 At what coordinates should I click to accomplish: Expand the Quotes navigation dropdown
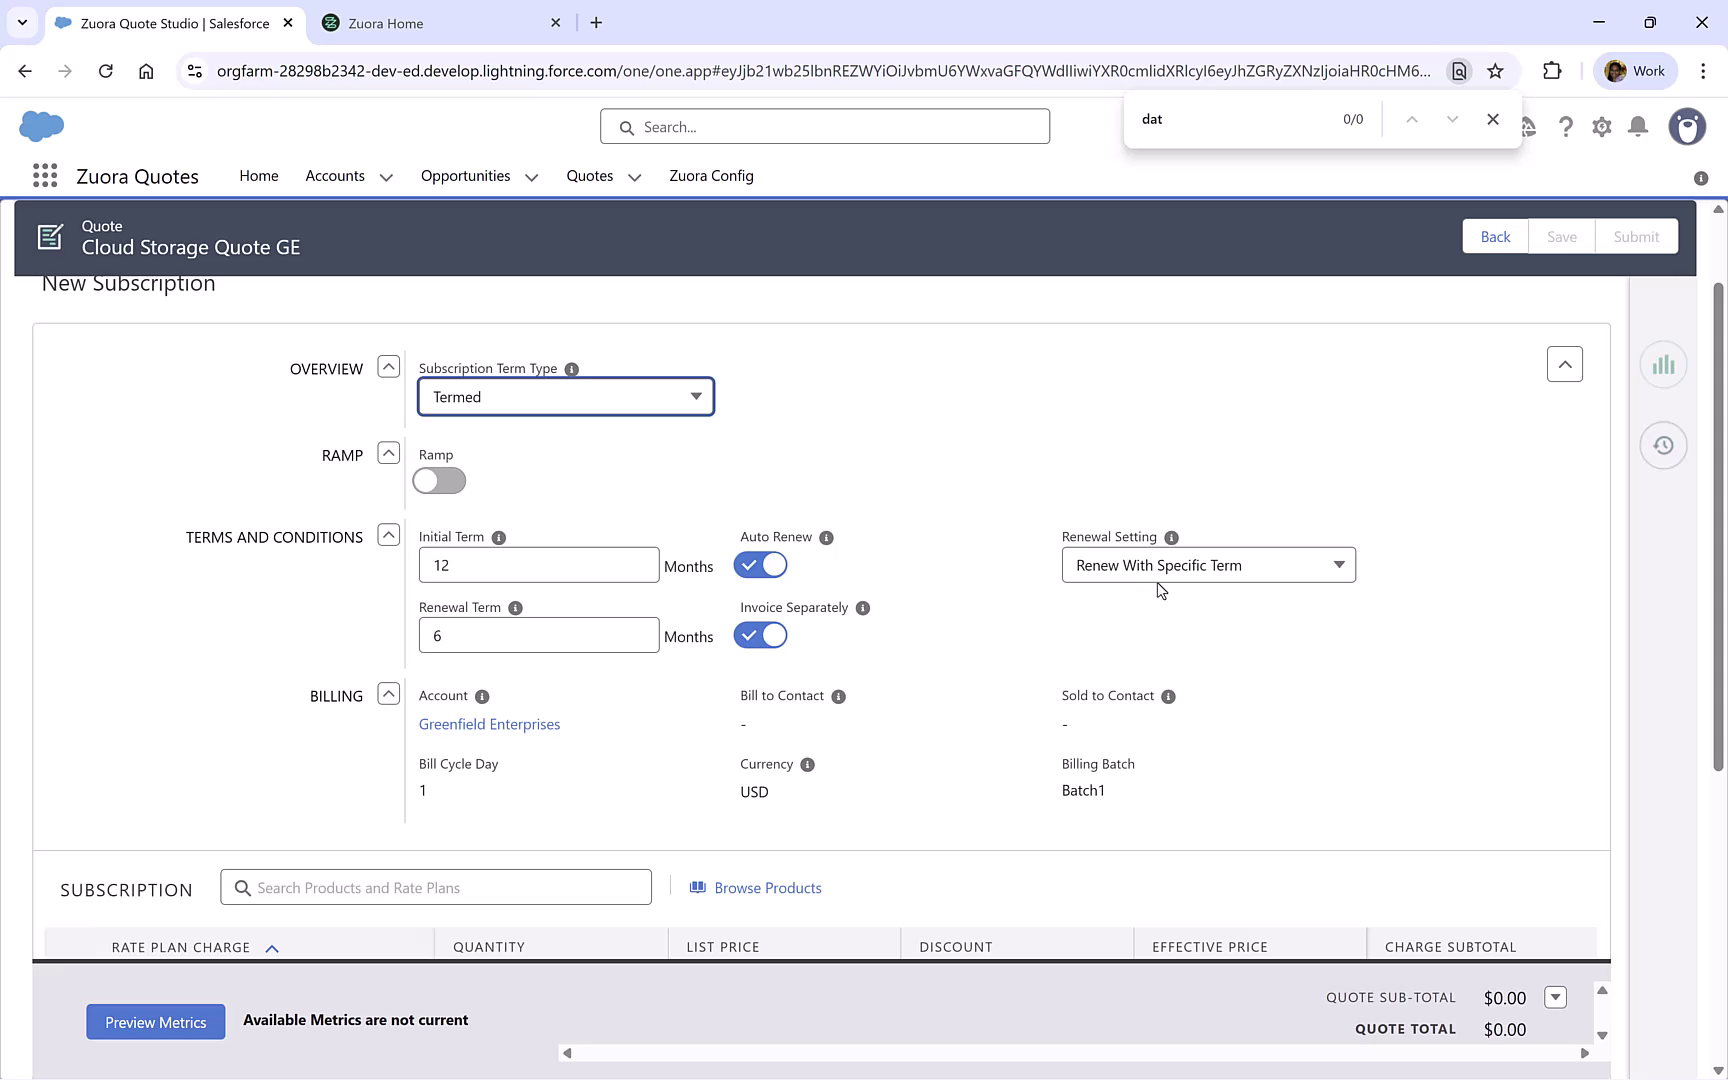pyautogui.click(x=634, y=176)
